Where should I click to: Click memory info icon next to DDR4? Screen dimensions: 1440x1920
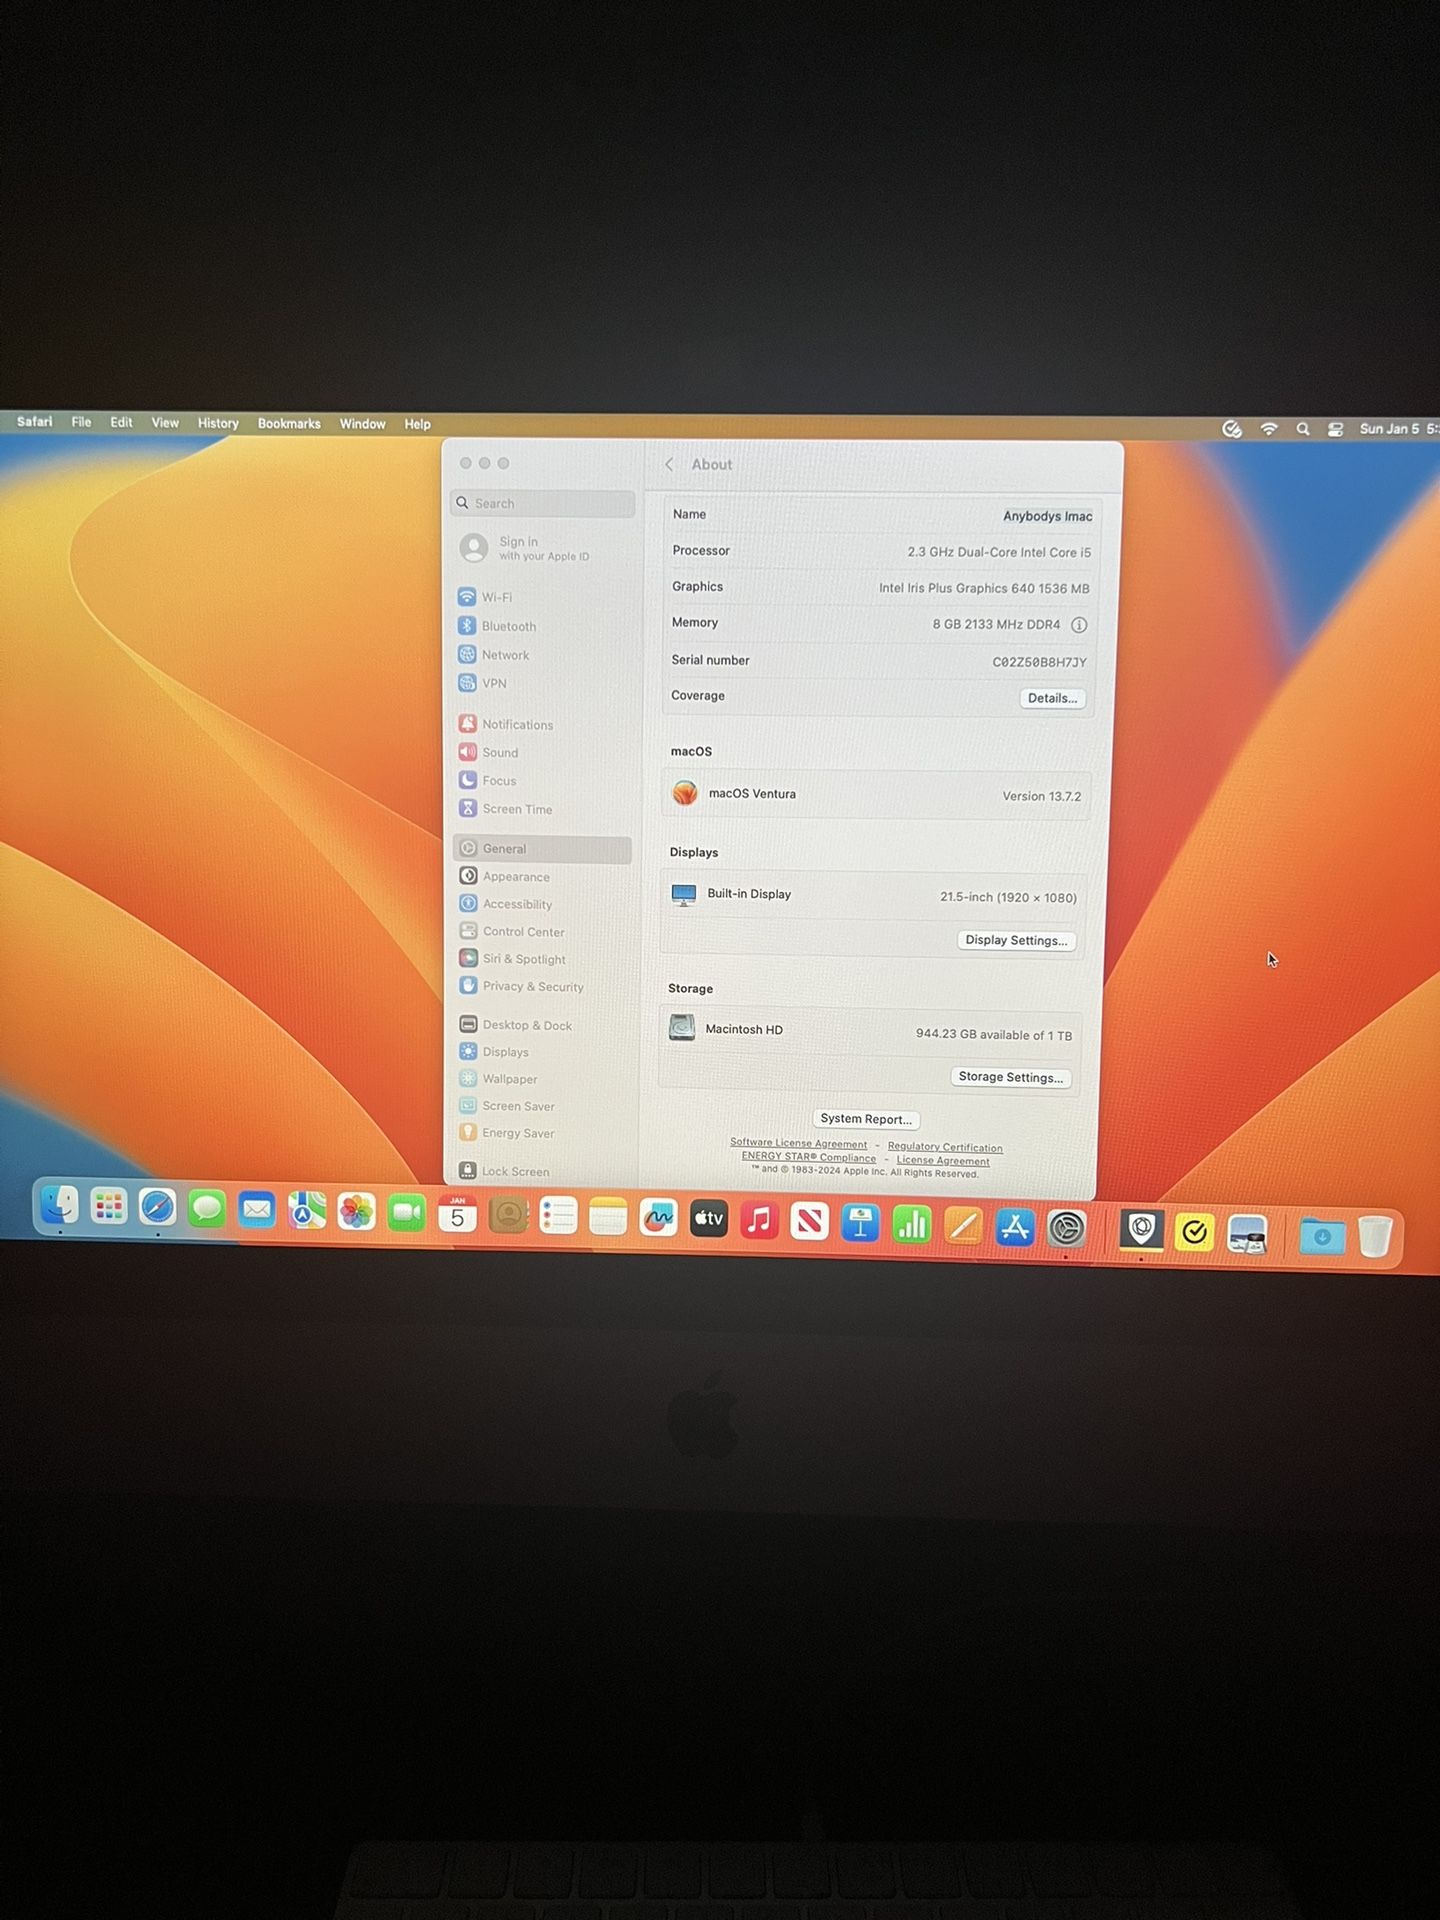[x=1079, y=625]
